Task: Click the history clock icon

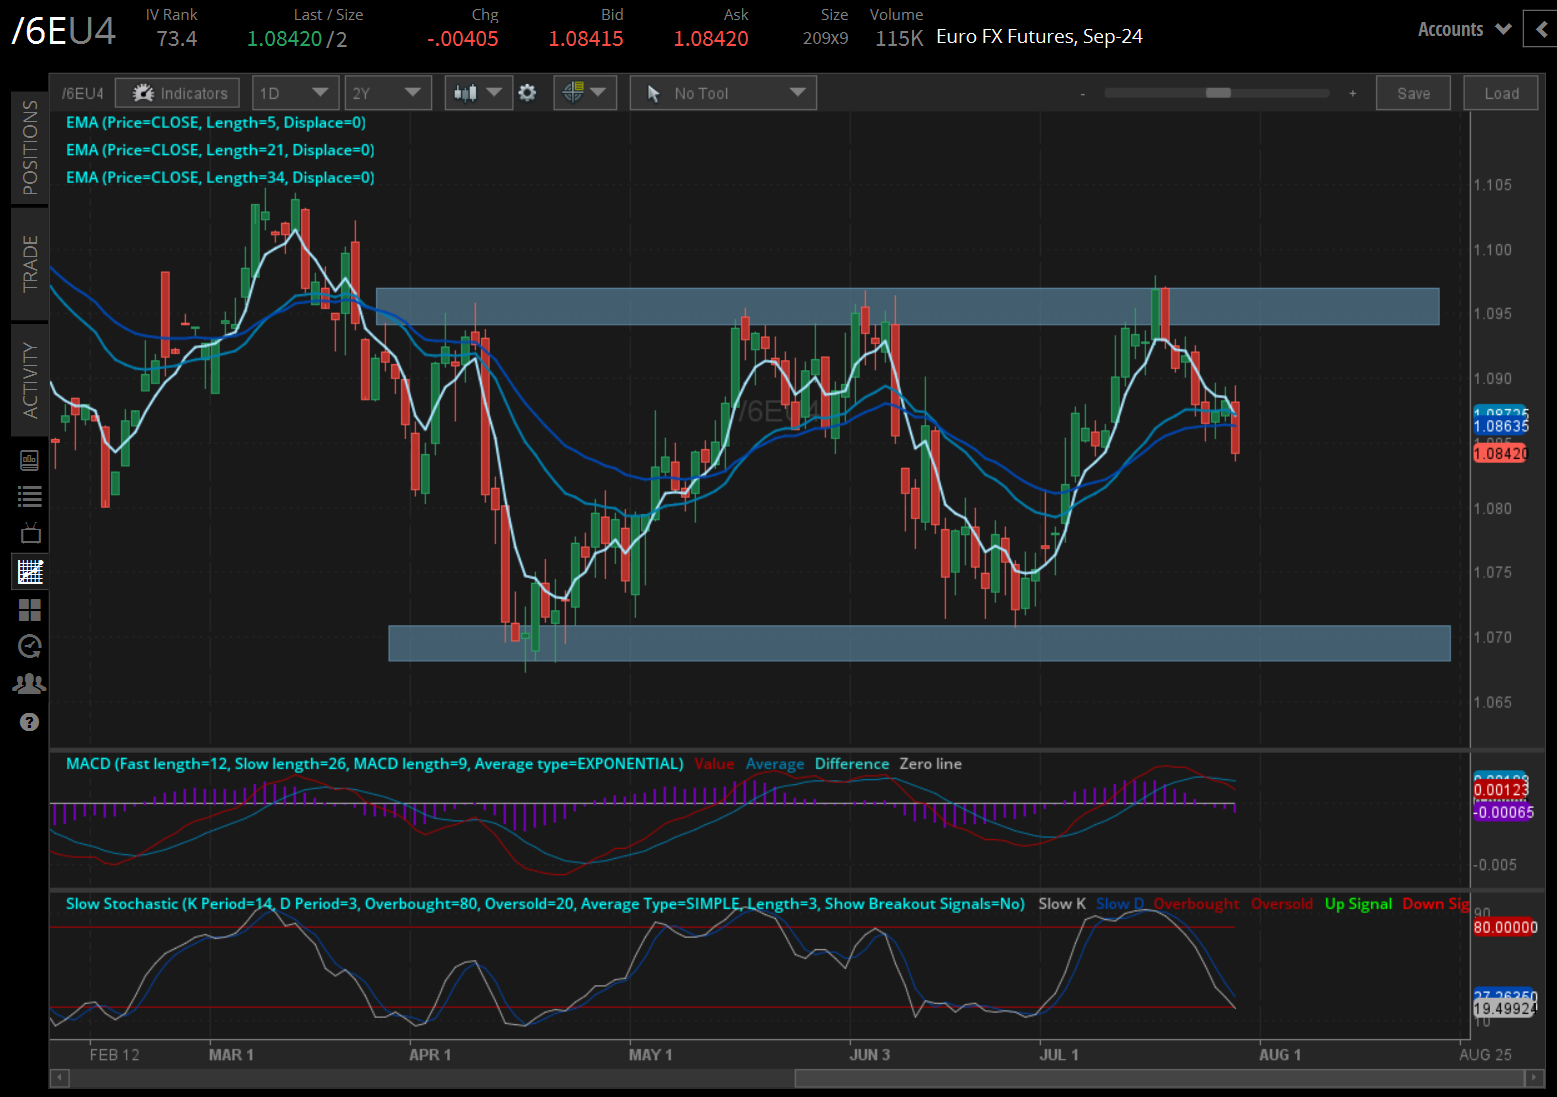Action: point(29,646)
